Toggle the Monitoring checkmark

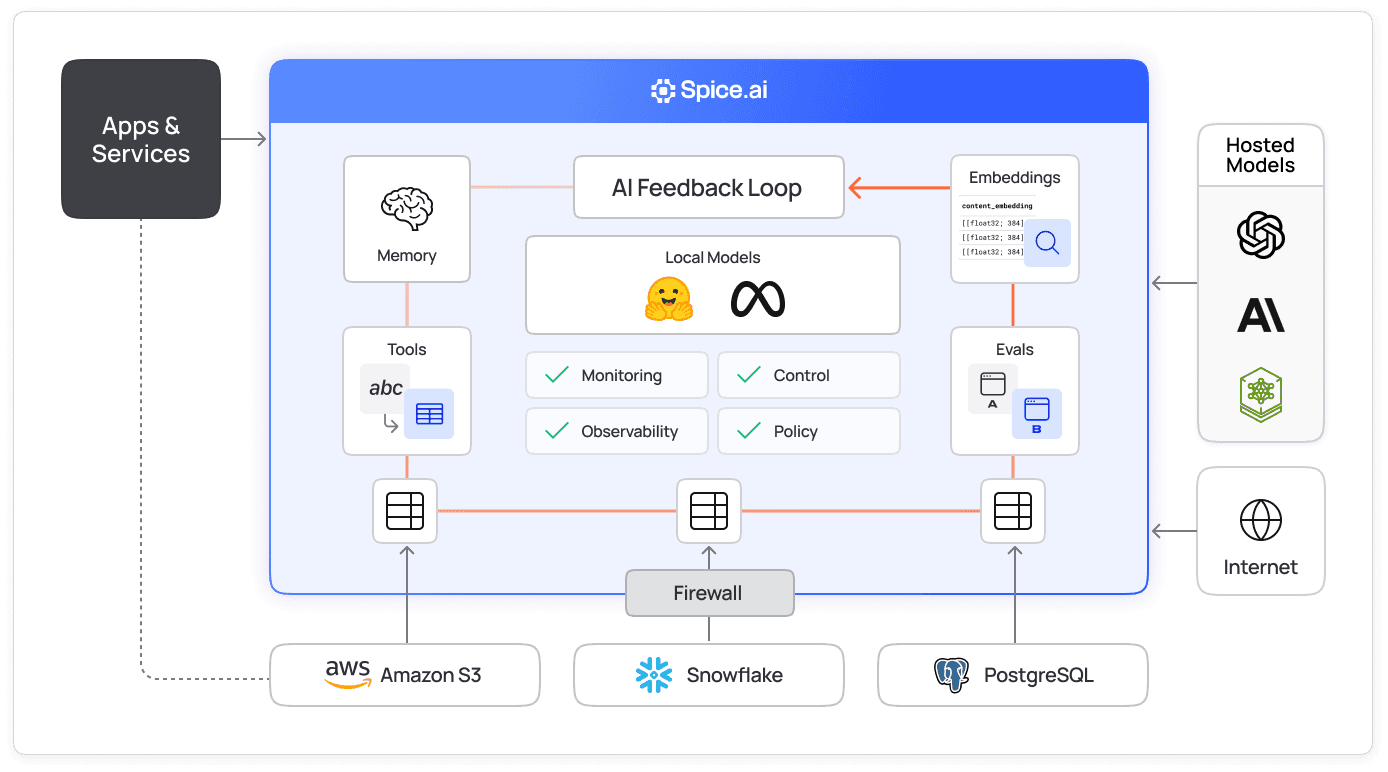[x=557, y=375]
